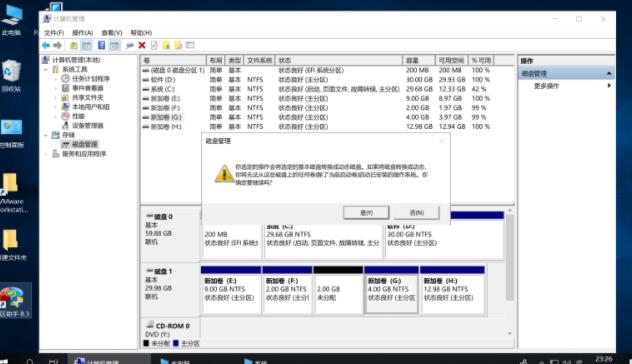Sort by the 可用空间 column header
This screenshot has height=364, width=632.
coord(451,60)
